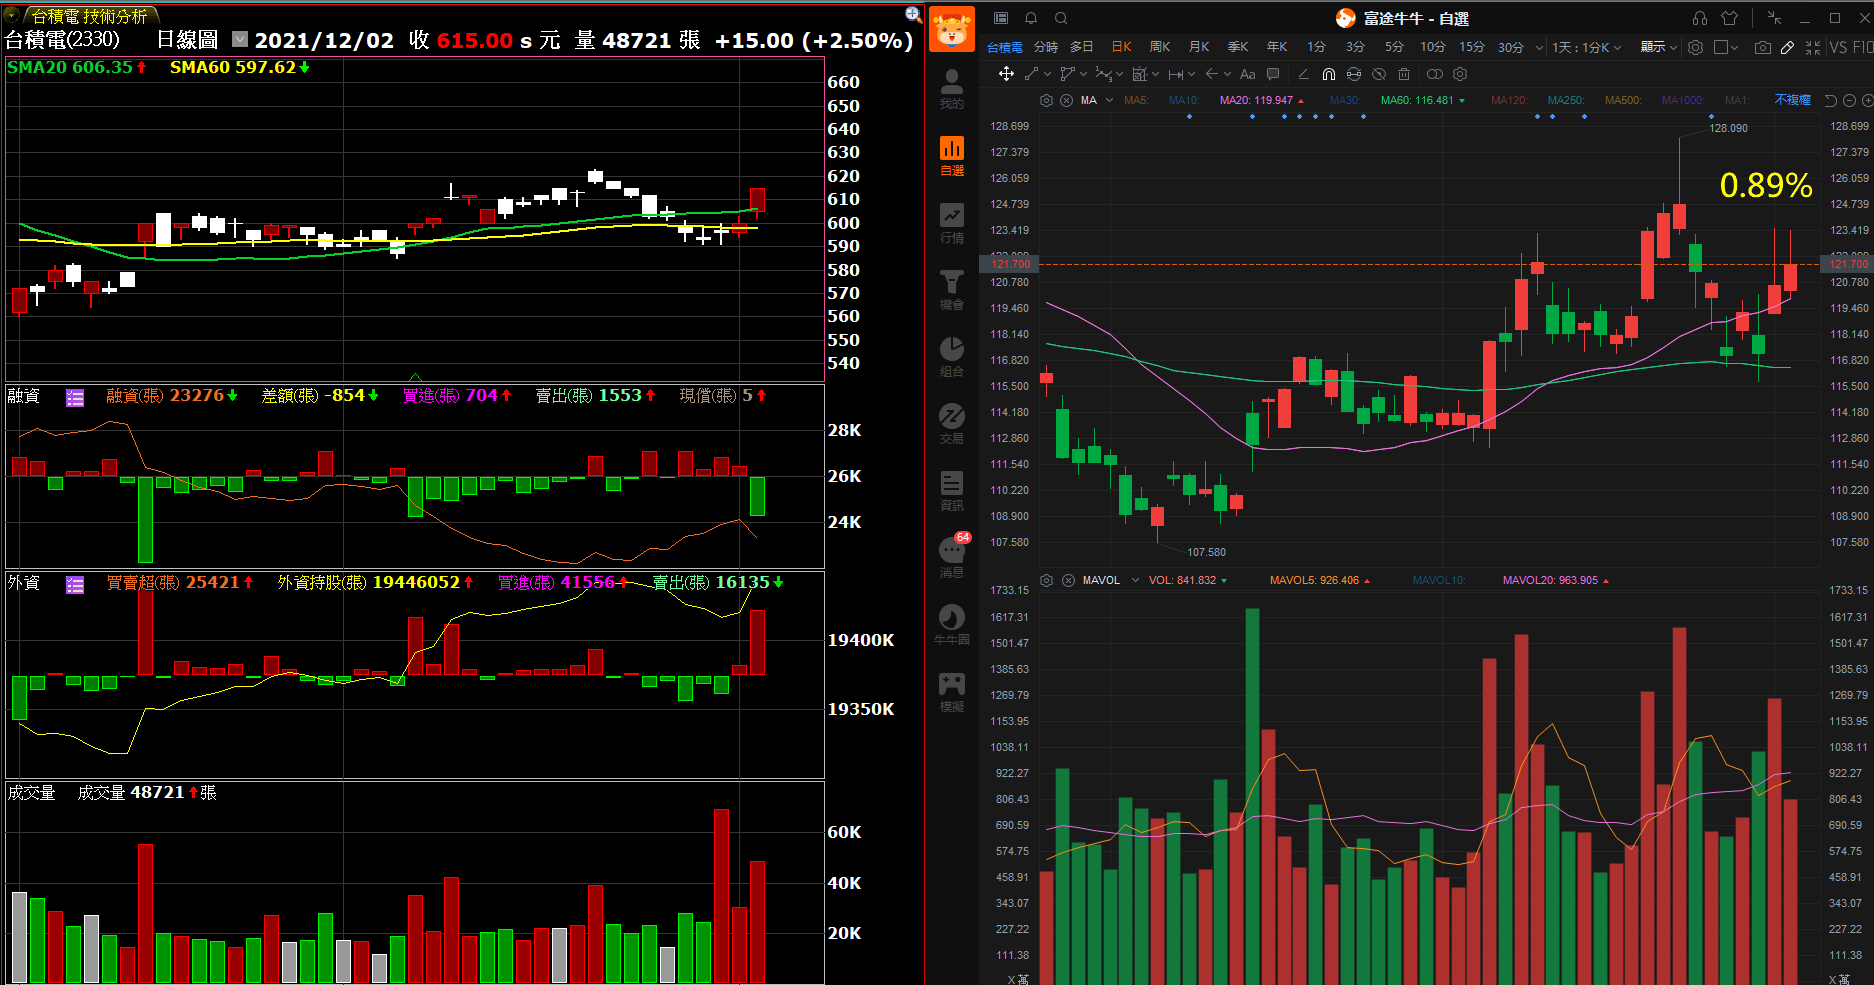The width and height of the screenshot is (1874, 985).
Task: Open drawing toolbar settings gear
Action: tap(1460, 74)
